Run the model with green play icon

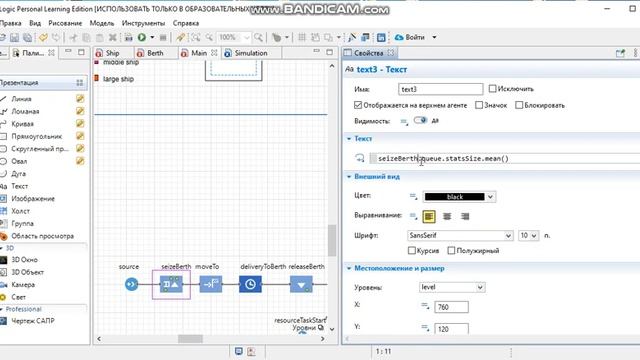(142, 38)
